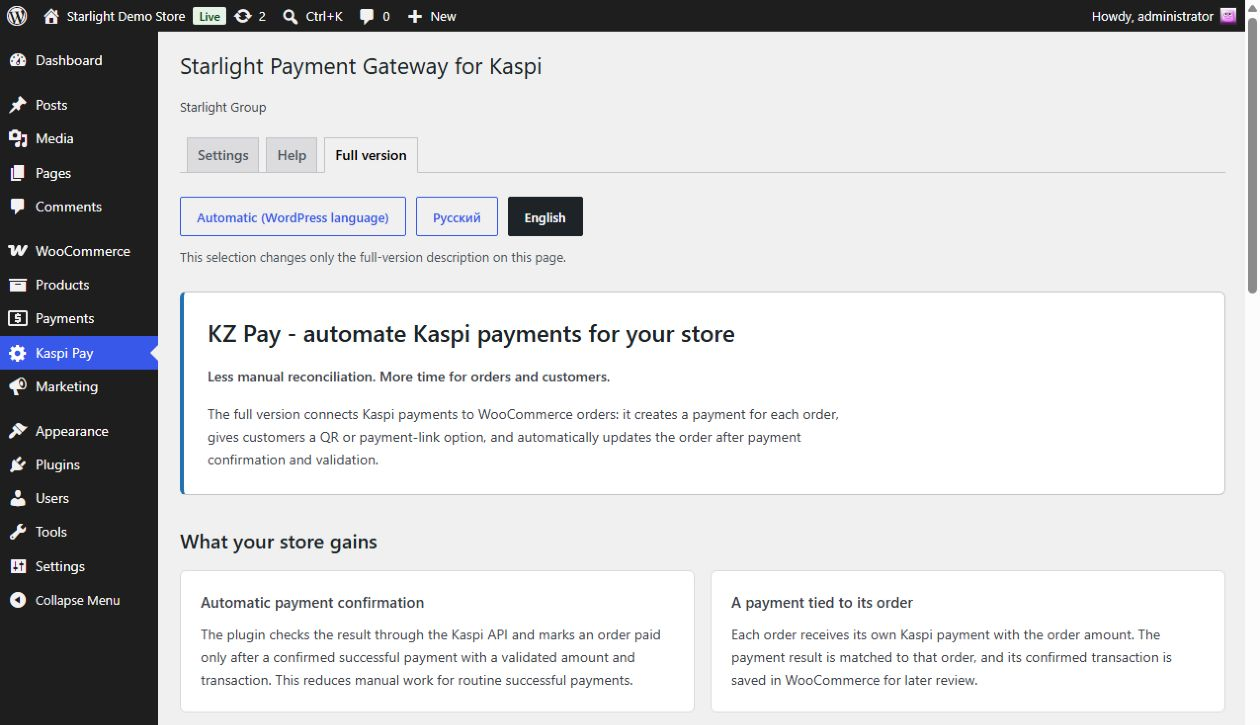Viewport: 1260px width, 725px height.
Task: Click the search magnifier icon in admin bar
Action: (291, 16)
